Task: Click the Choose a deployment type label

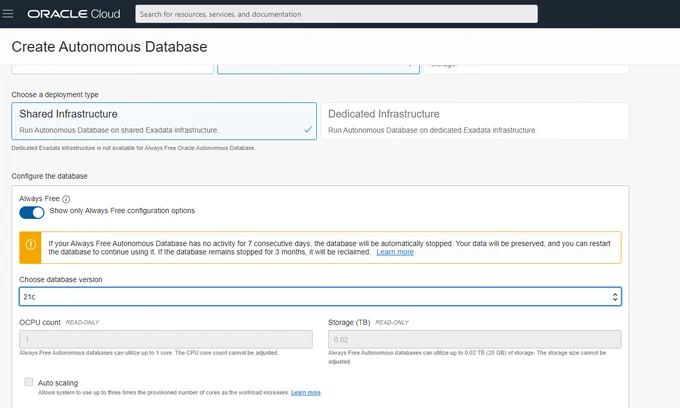Action: click(55, 95)
